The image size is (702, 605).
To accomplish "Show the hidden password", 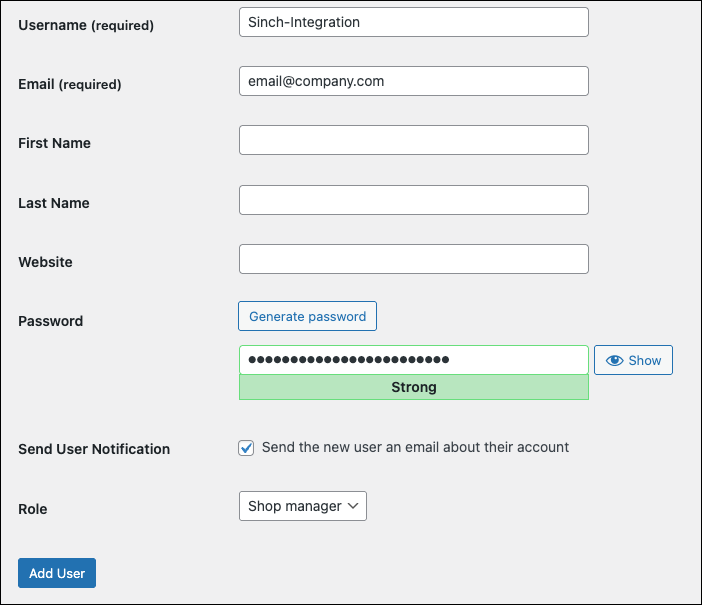I will 633,360.
